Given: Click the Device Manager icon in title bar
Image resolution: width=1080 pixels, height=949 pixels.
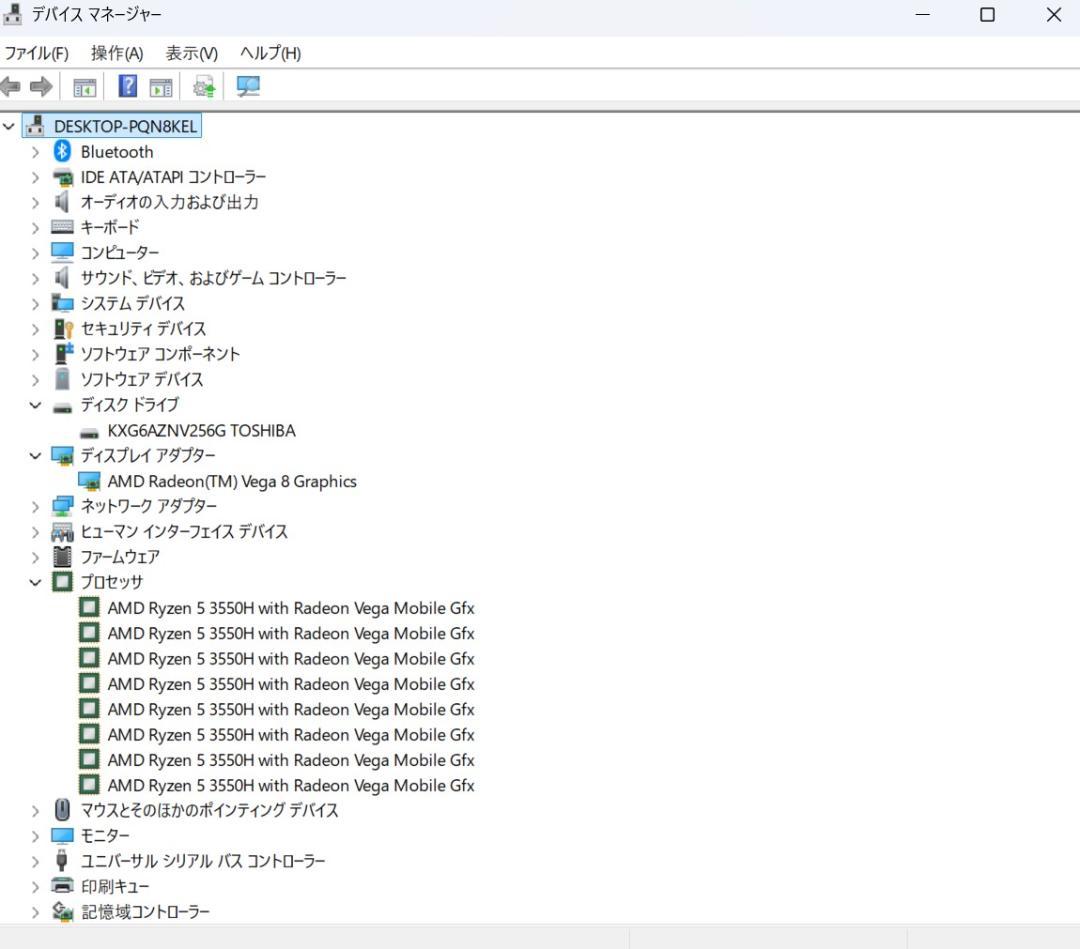Looking at the screenshot, I should coord(14,14).
